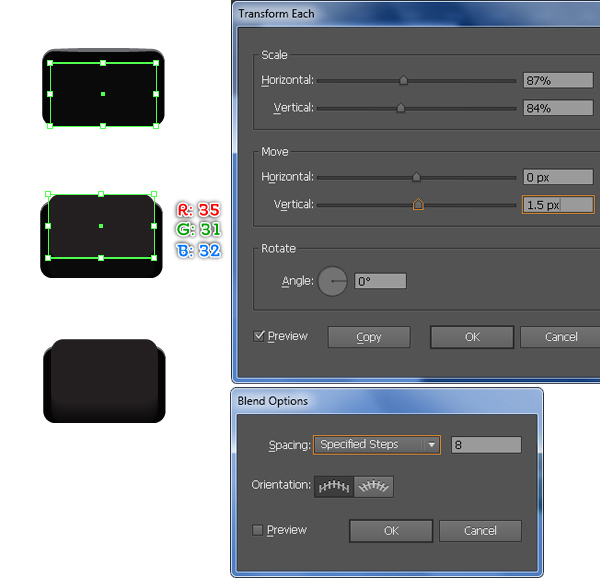Screen dimensions: 600x580
Task: Click the Scale Vertical 84% field
Action: [558, 108]
